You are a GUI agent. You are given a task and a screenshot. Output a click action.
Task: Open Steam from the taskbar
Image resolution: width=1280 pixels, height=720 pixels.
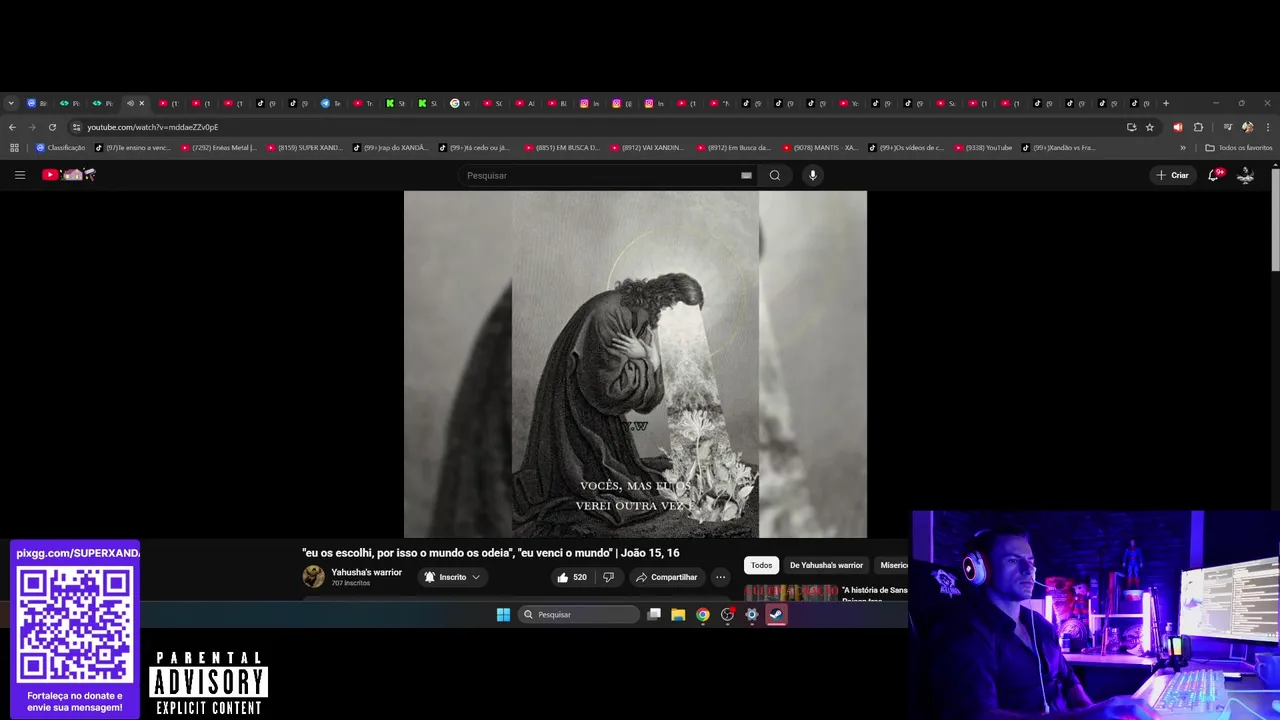click(x=776, y=614)
